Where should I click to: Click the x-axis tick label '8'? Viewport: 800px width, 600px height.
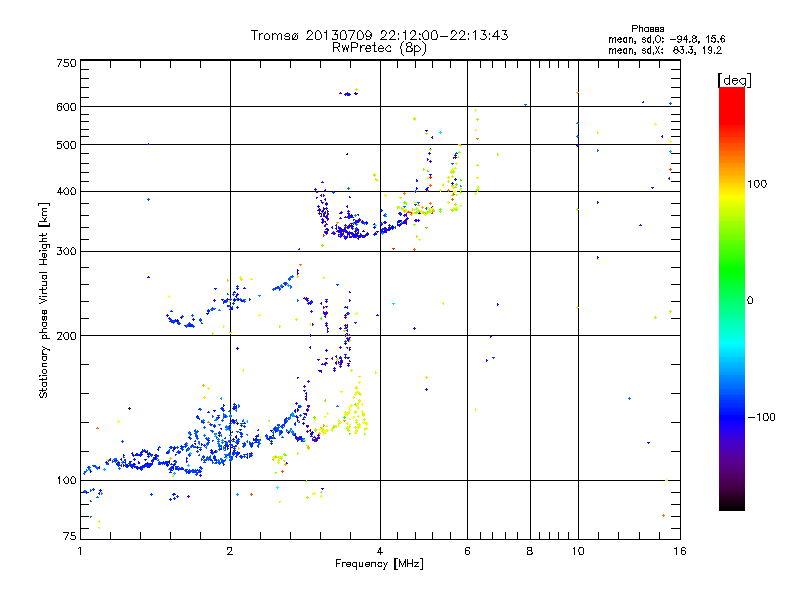pyautogui.click(x=530, y=551)
